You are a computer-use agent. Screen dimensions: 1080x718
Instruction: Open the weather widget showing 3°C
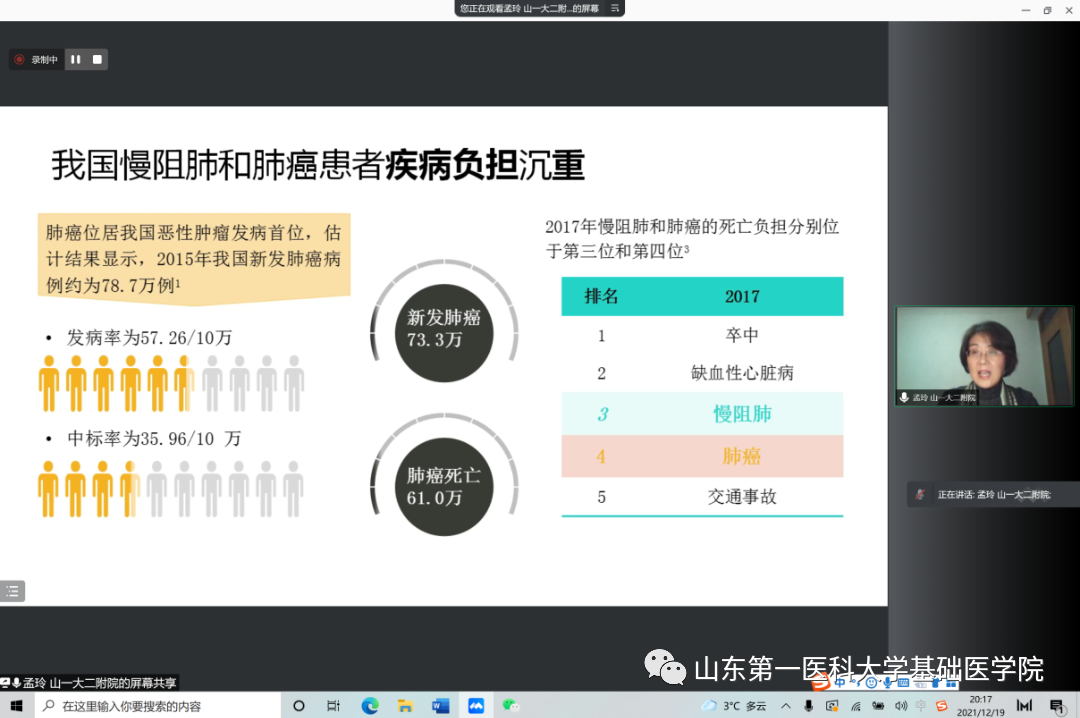[x=733, y=706]
